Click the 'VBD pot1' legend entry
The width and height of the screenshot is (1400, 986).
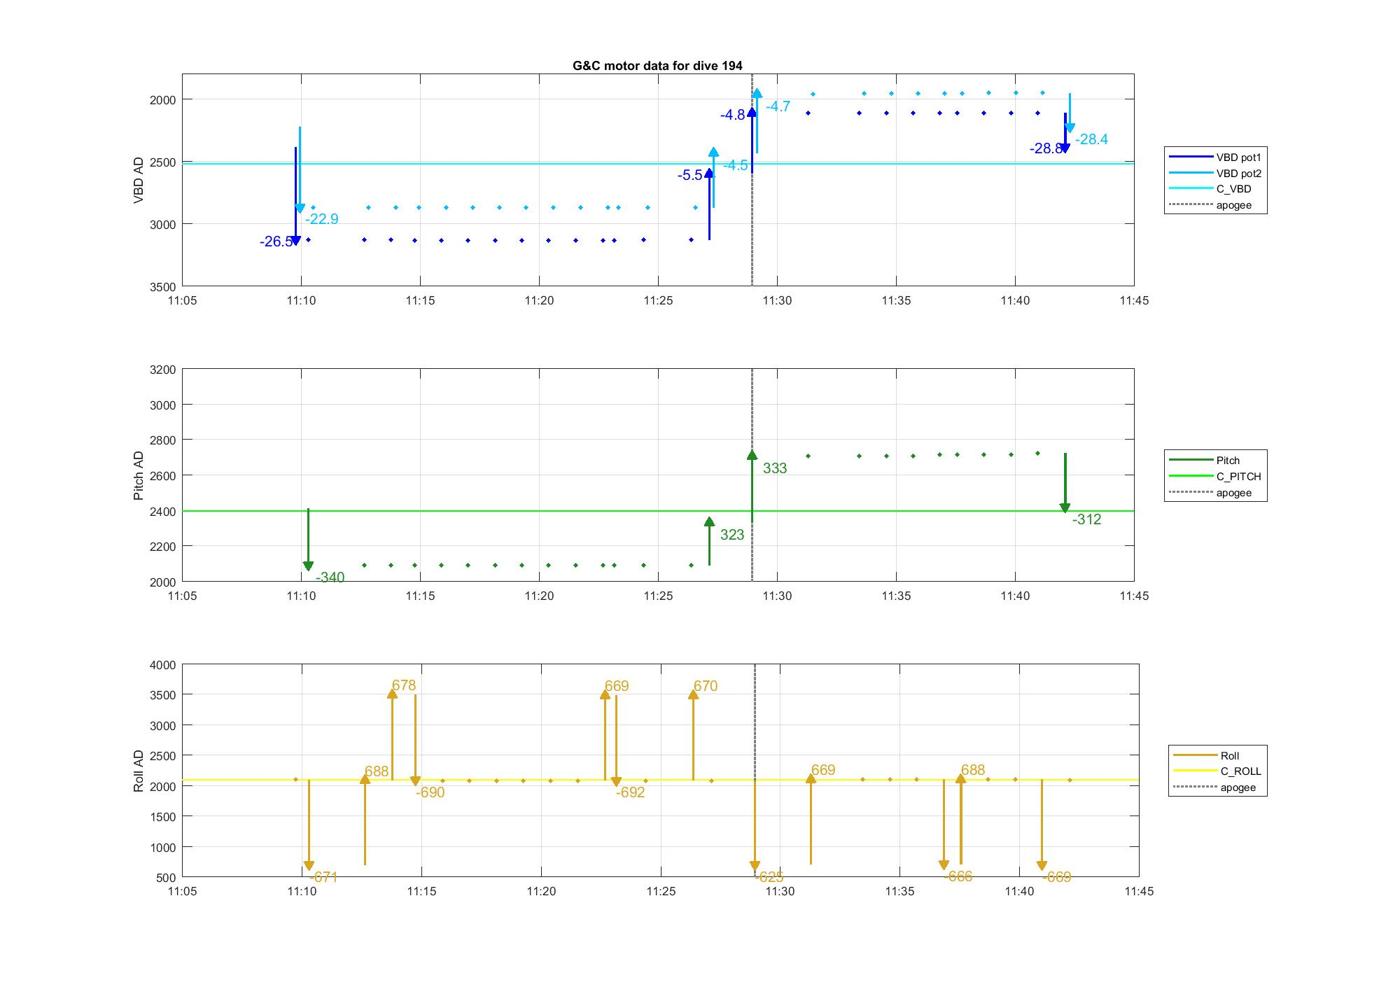(x=1216, y=157)
